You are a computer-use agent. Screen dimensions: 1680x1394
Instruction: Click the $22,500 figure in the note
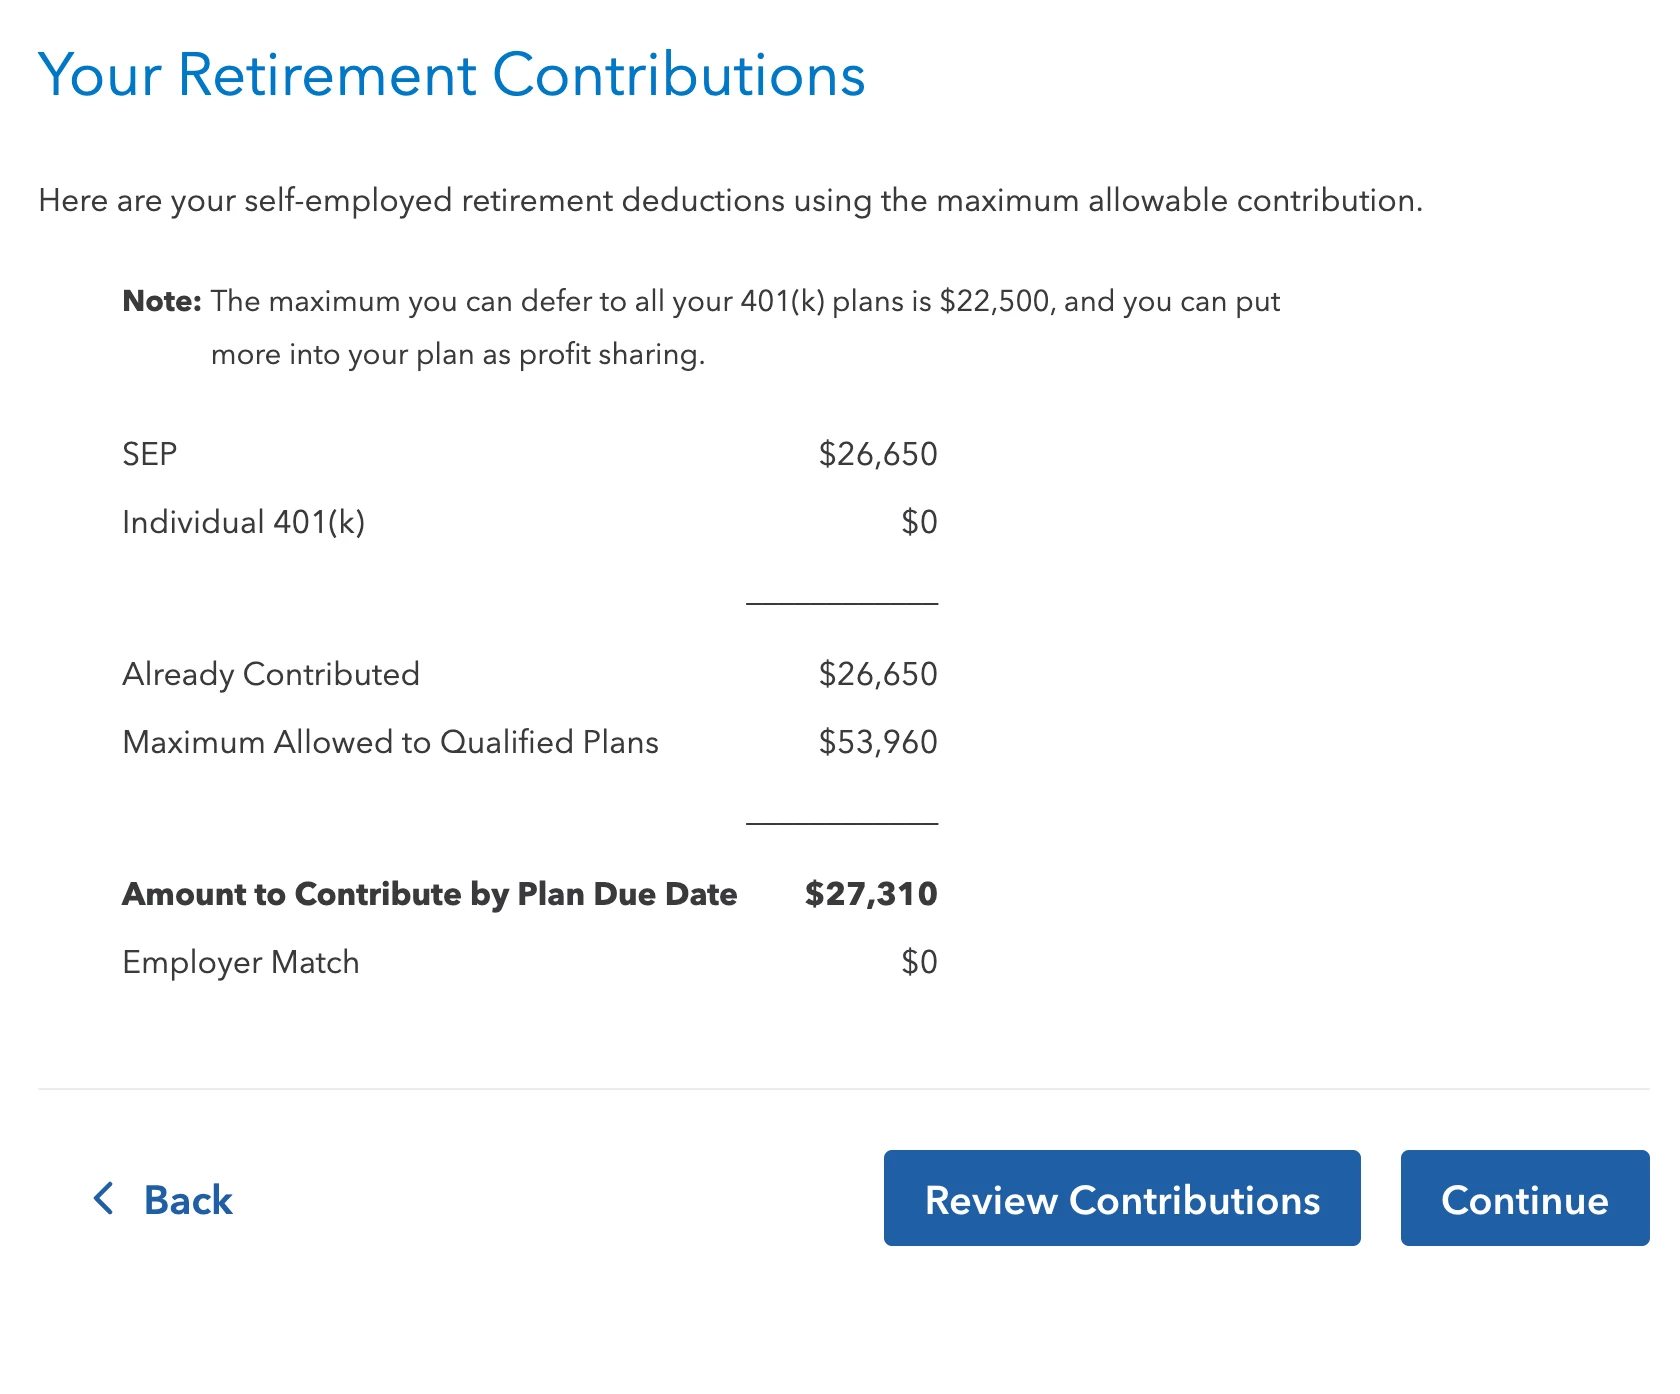[x=995, y=302]
